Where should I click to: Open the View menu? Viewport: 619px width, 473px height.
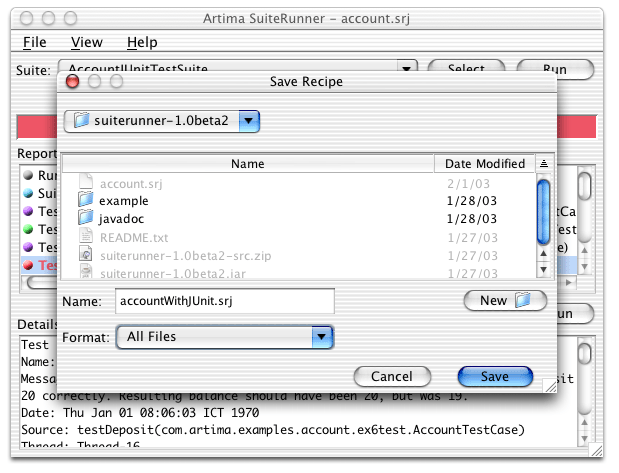86,42
